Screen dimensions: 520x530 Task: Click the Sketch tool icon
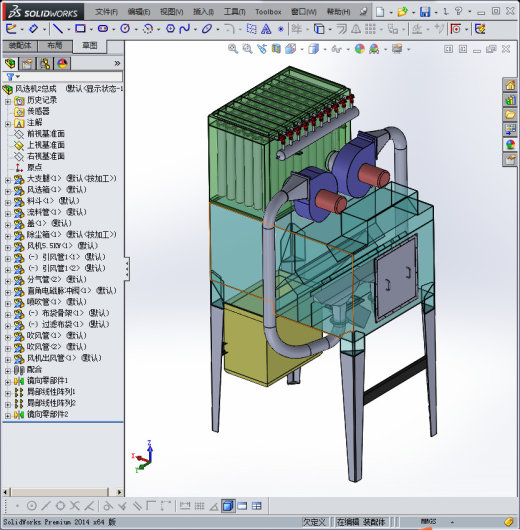11,29
